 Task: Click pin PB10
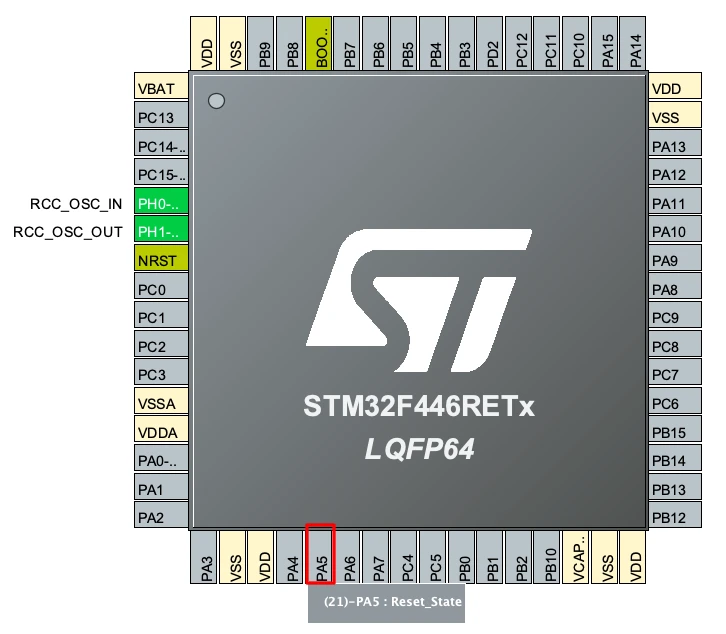tap(547, 557)
